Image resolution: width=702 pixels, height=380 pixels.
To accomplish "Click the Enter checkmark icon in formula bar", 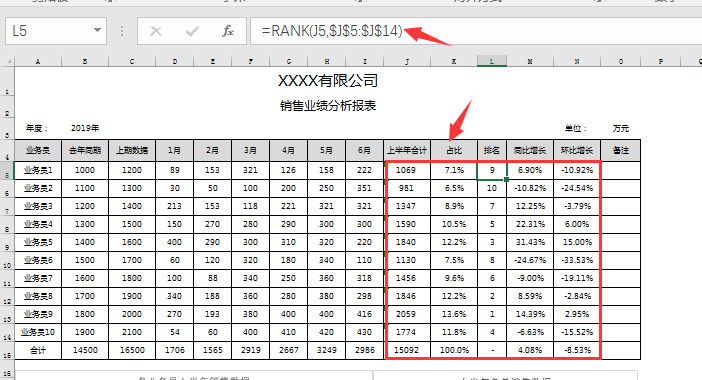I will tap(192, 31).
